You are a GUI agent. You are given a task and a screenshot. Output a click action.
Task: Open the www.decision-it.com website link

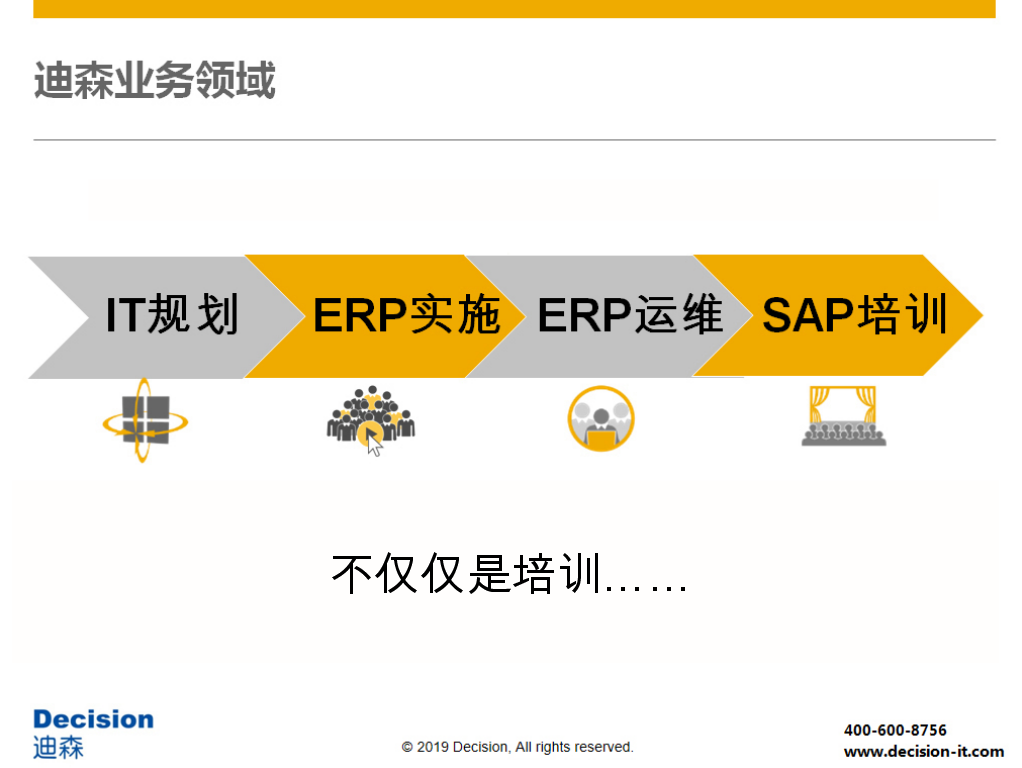click(923, 751)
